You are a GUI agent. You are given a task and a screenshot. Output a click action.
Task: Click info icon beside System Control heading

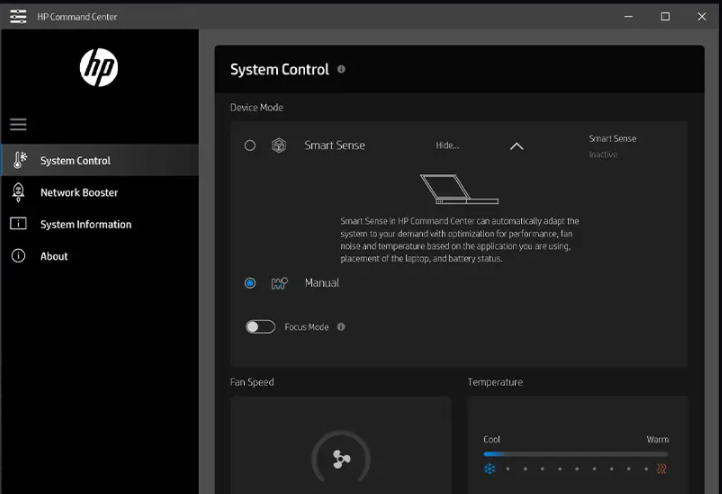(x=342, y=69)
